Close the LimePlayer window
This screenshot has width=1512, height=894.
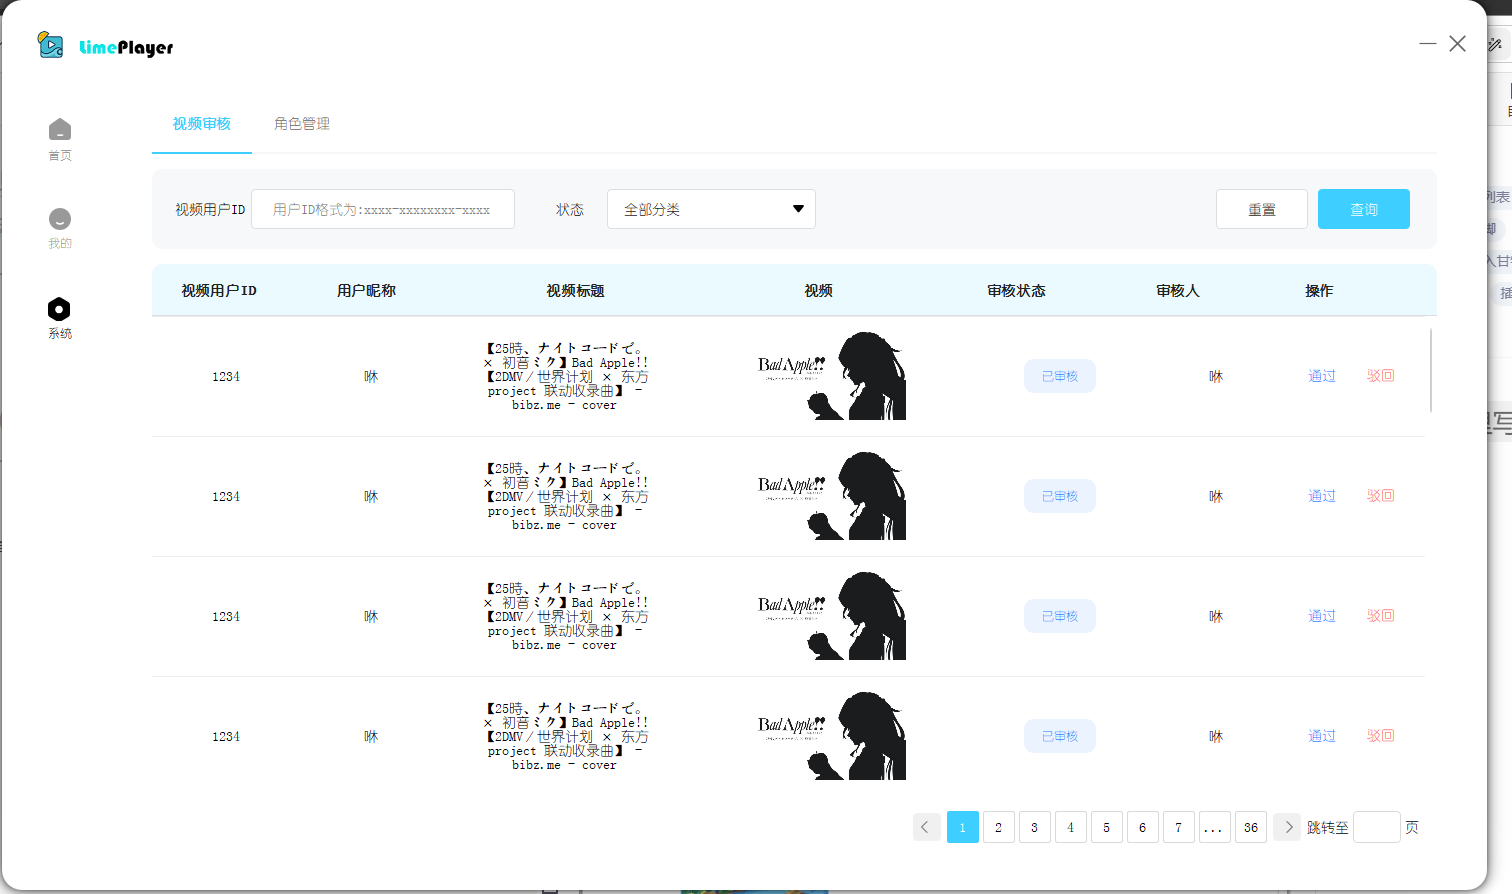pos(1458,44)
